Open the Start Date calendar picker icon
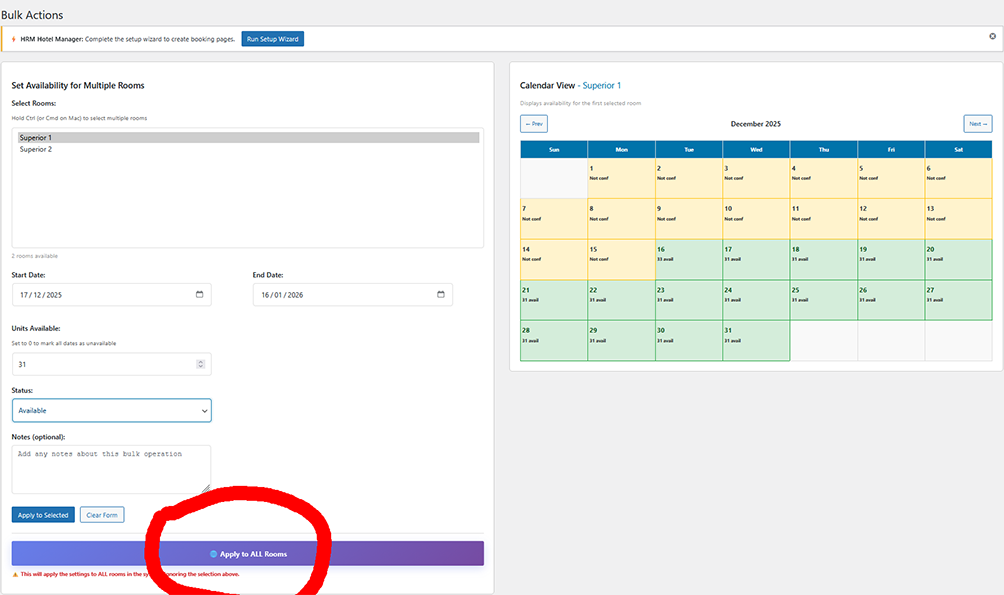Viewport: 1004px width, 595px height. [x=199, y=295]
